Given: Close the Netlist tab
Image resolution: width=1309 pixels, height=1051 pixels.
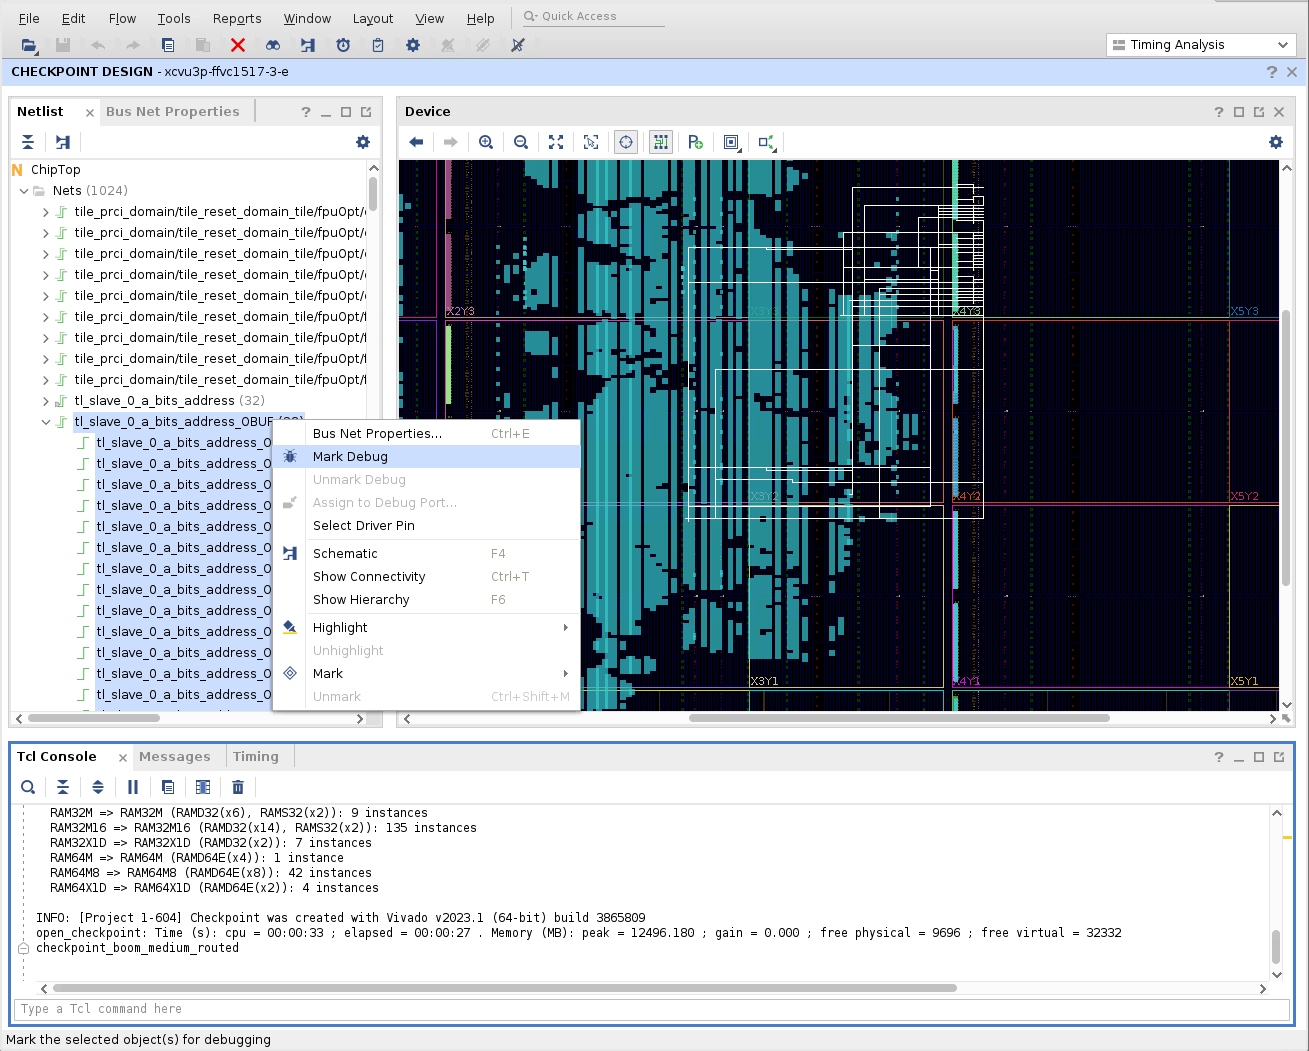Looking at the screenshot, I should point(90,113).
